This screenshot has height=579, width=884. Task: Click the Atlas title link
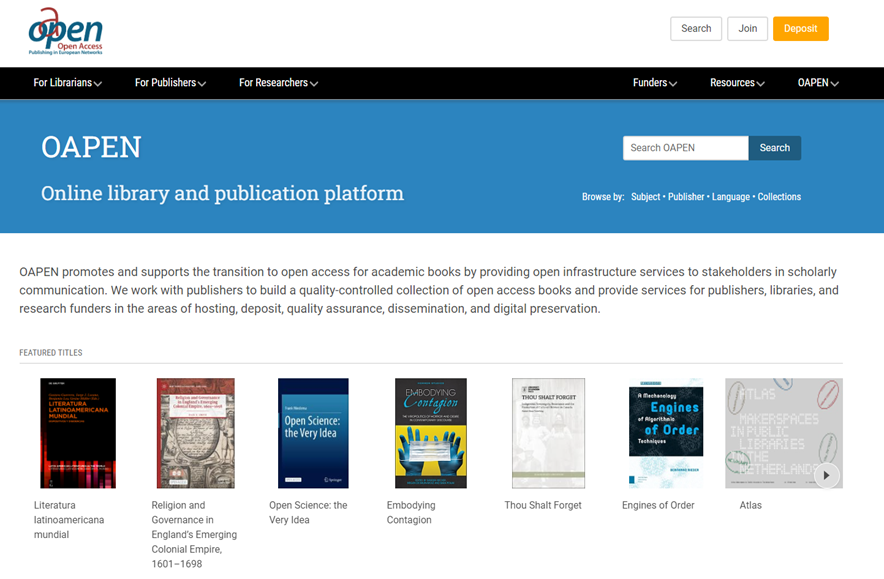pos(750,505)
